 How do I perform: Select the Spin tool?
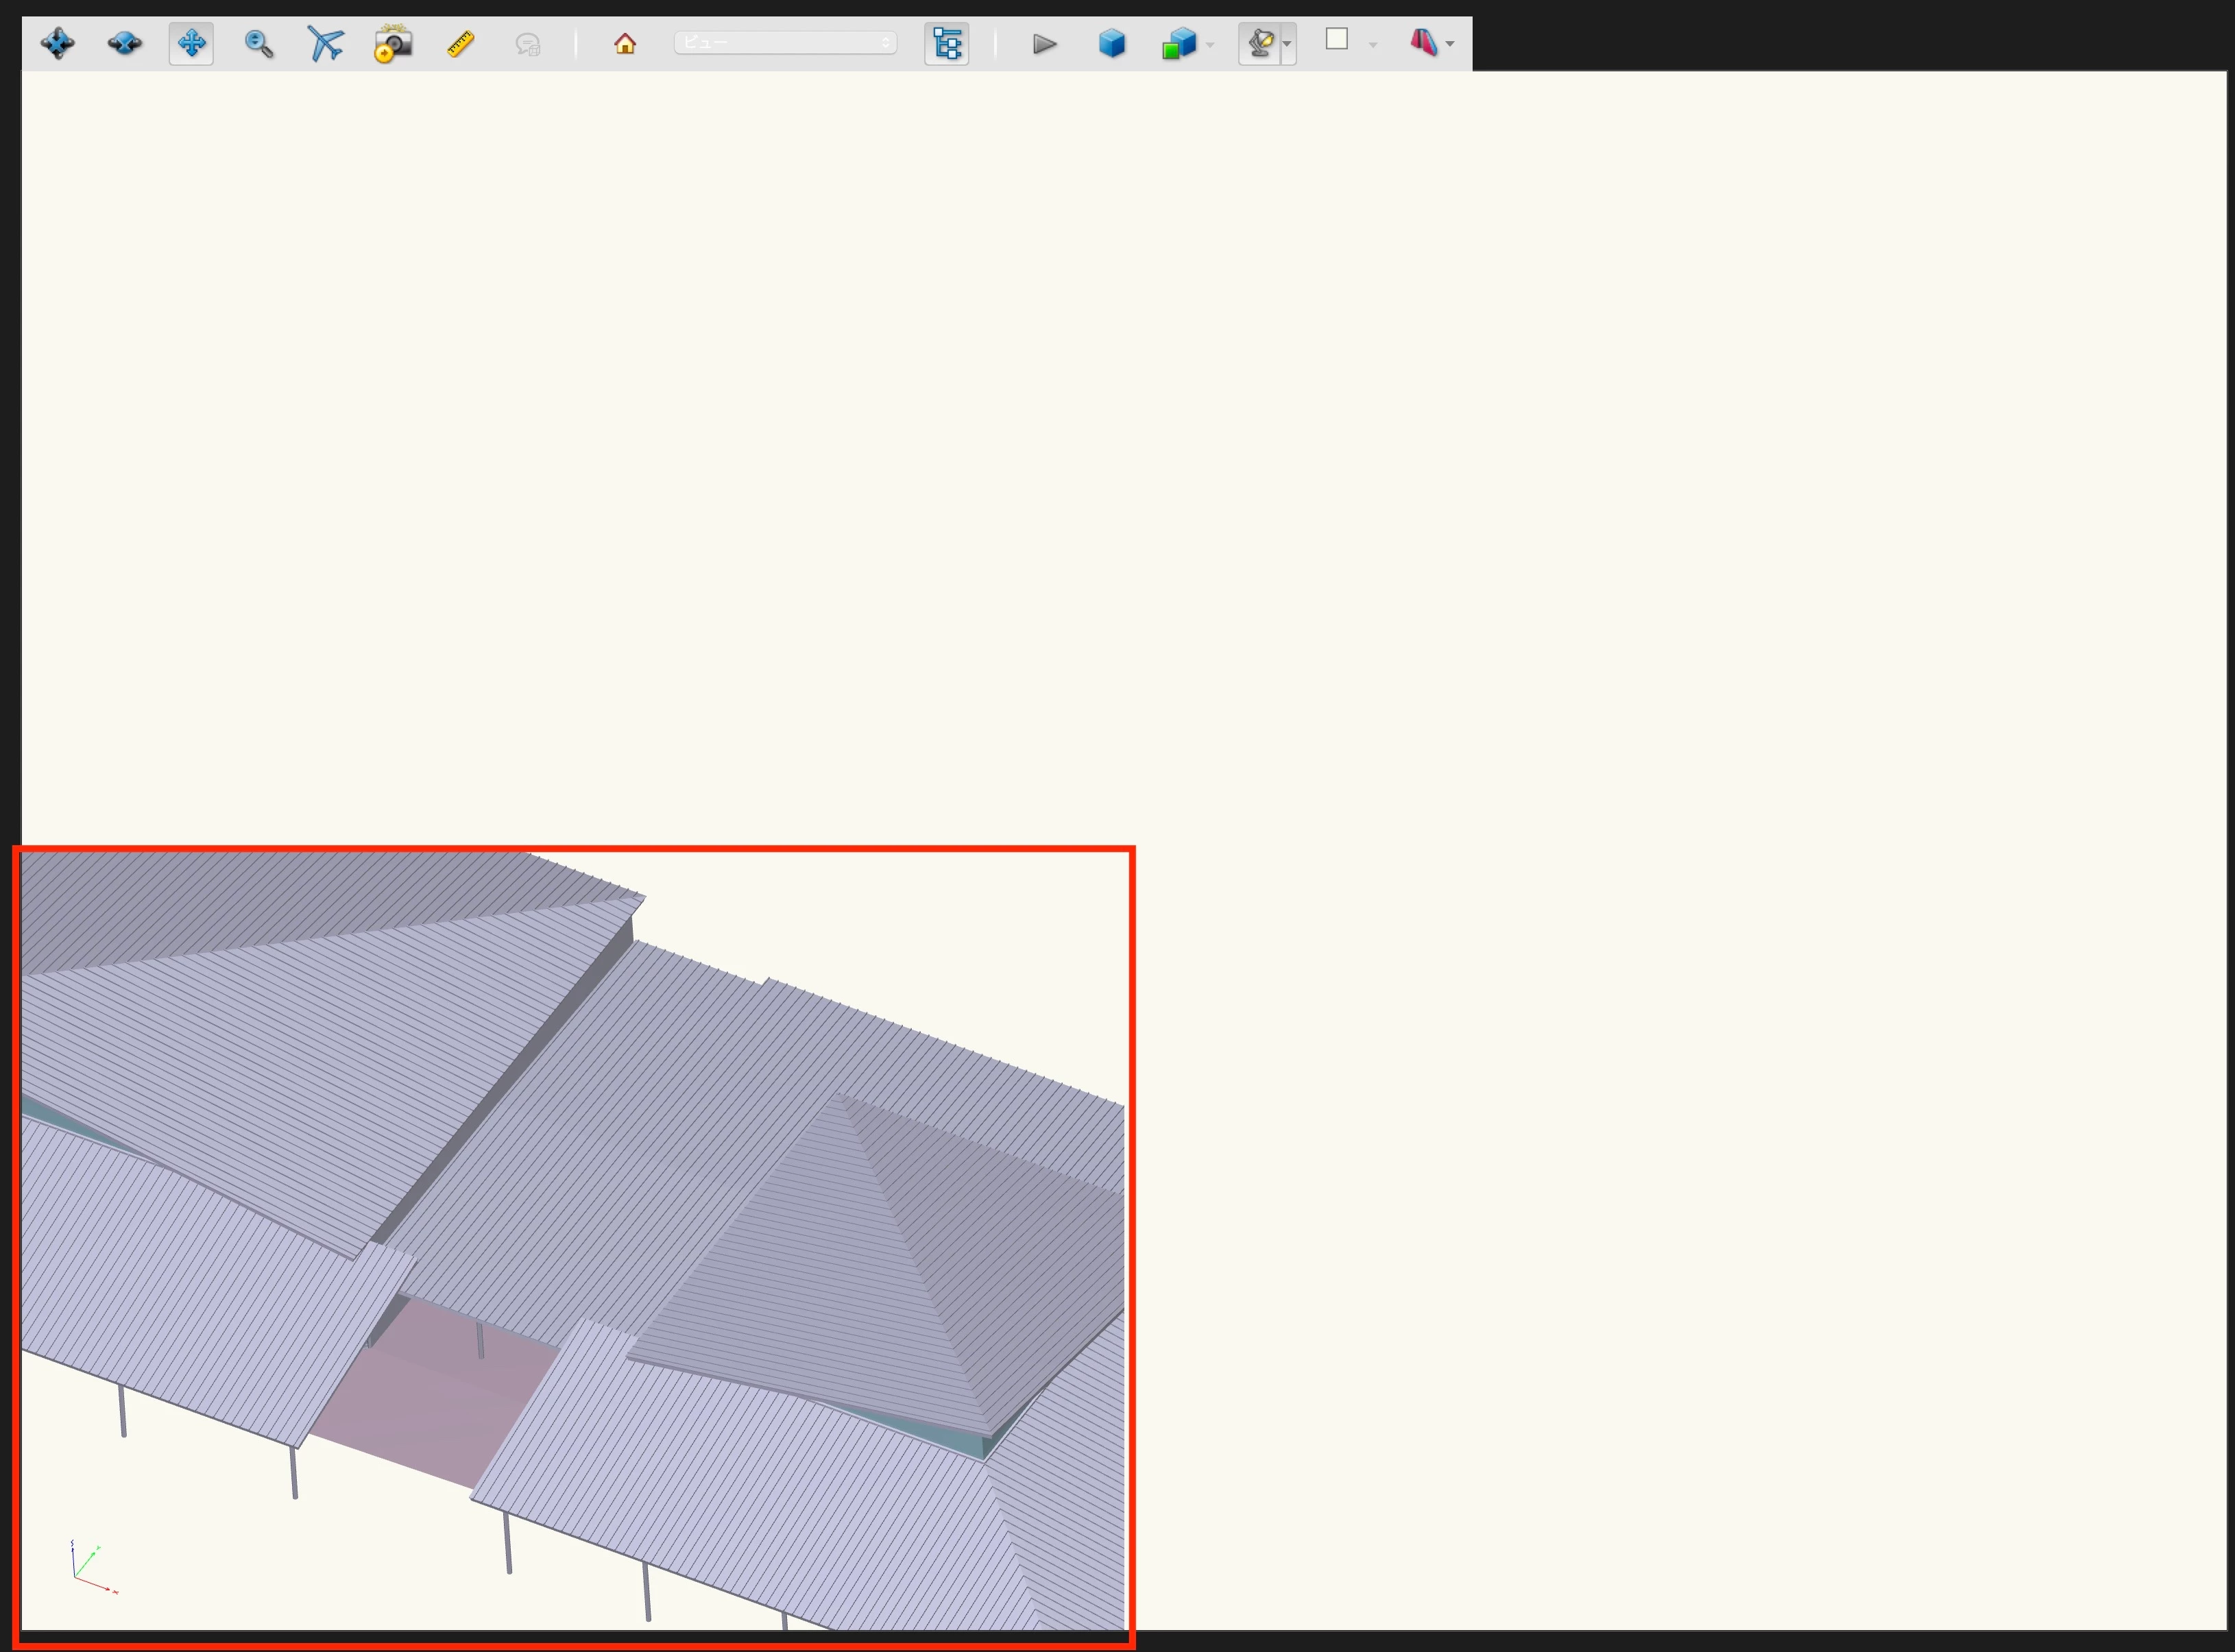coord(124,43)
